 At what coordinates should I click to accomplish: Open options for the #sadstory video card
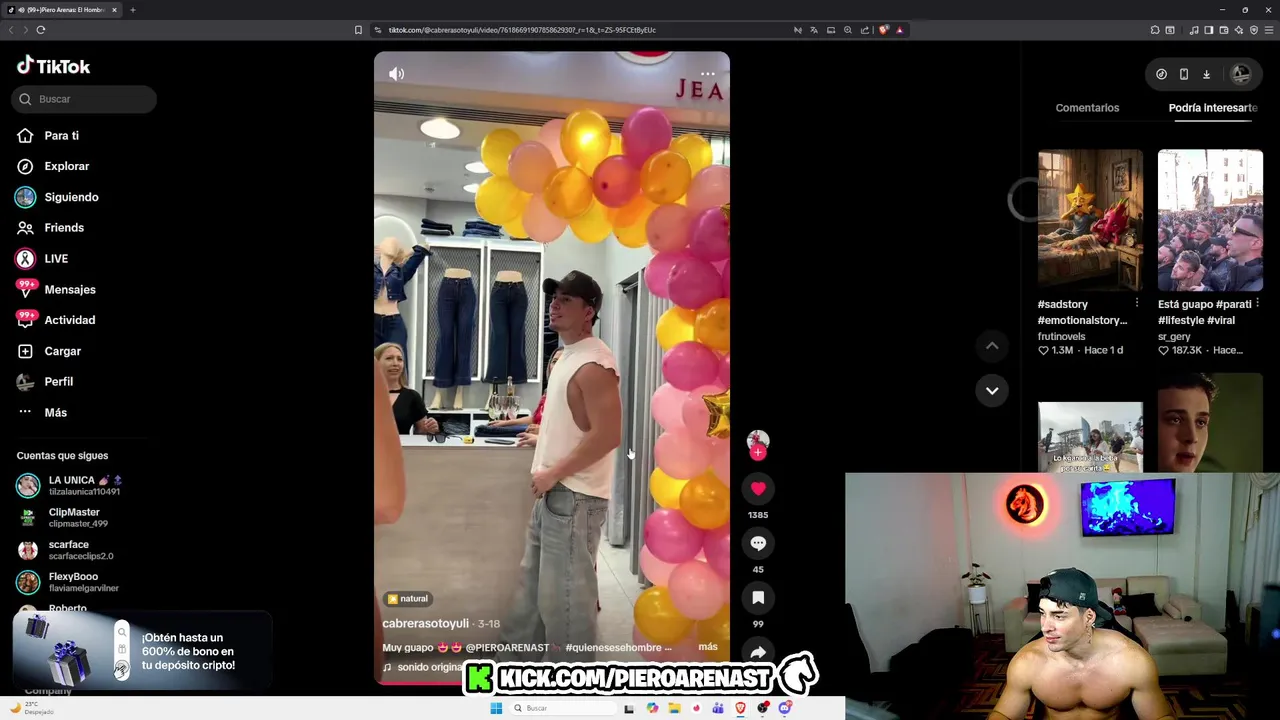pos(1136,303)
